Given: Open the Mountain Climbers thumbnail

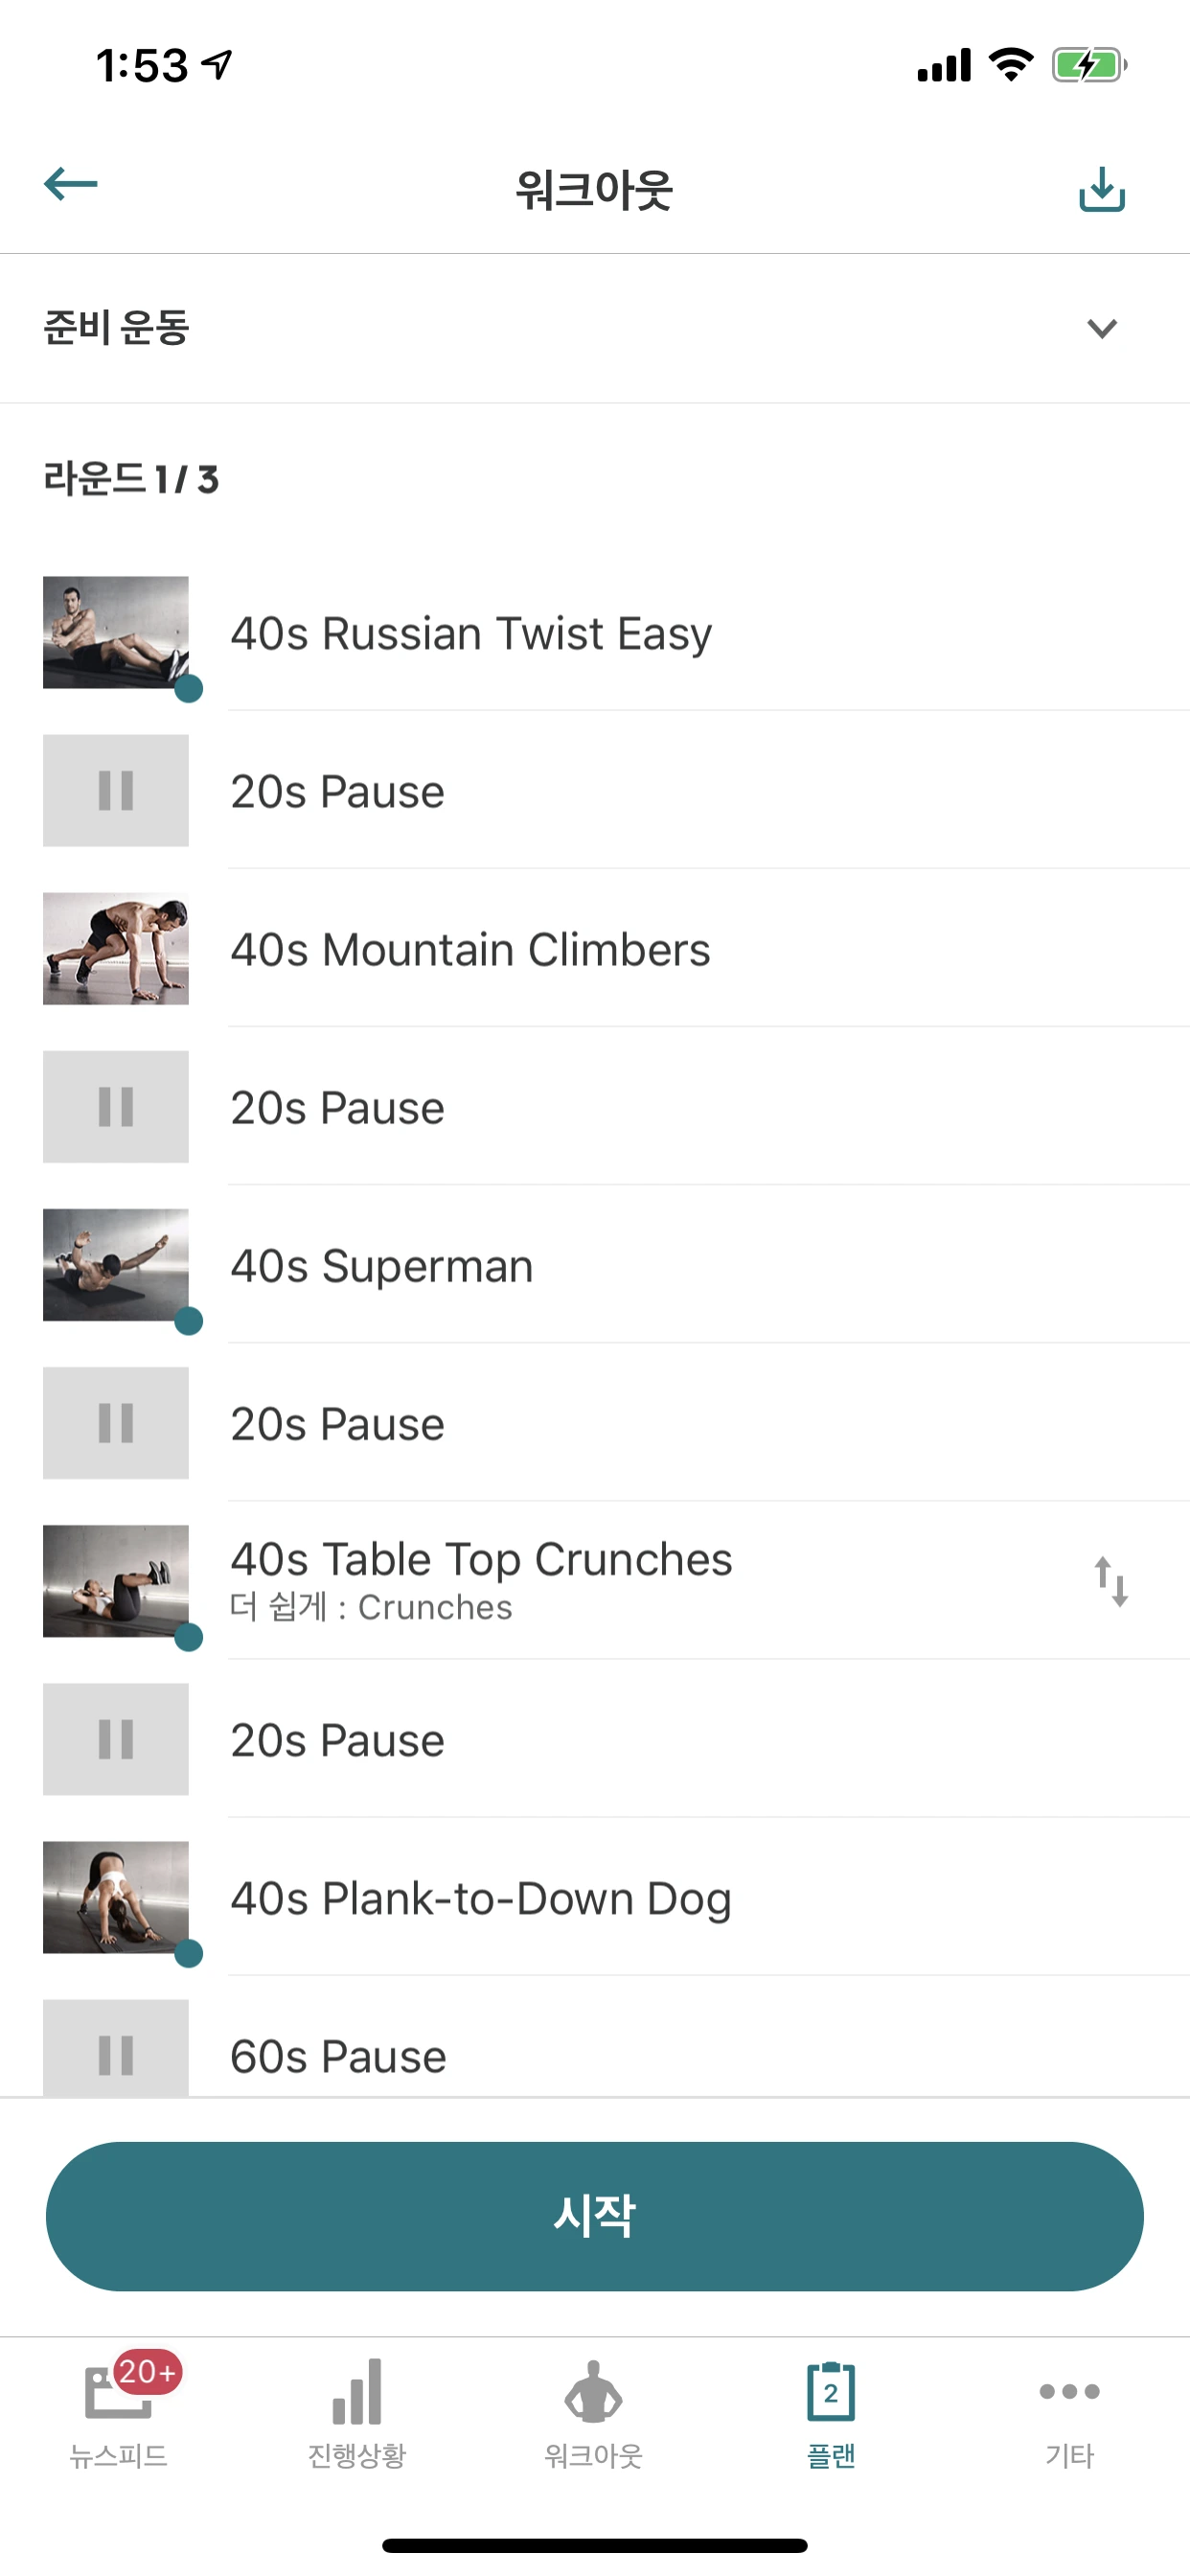Looking at the screenshot, I should [x=116, y=948].
